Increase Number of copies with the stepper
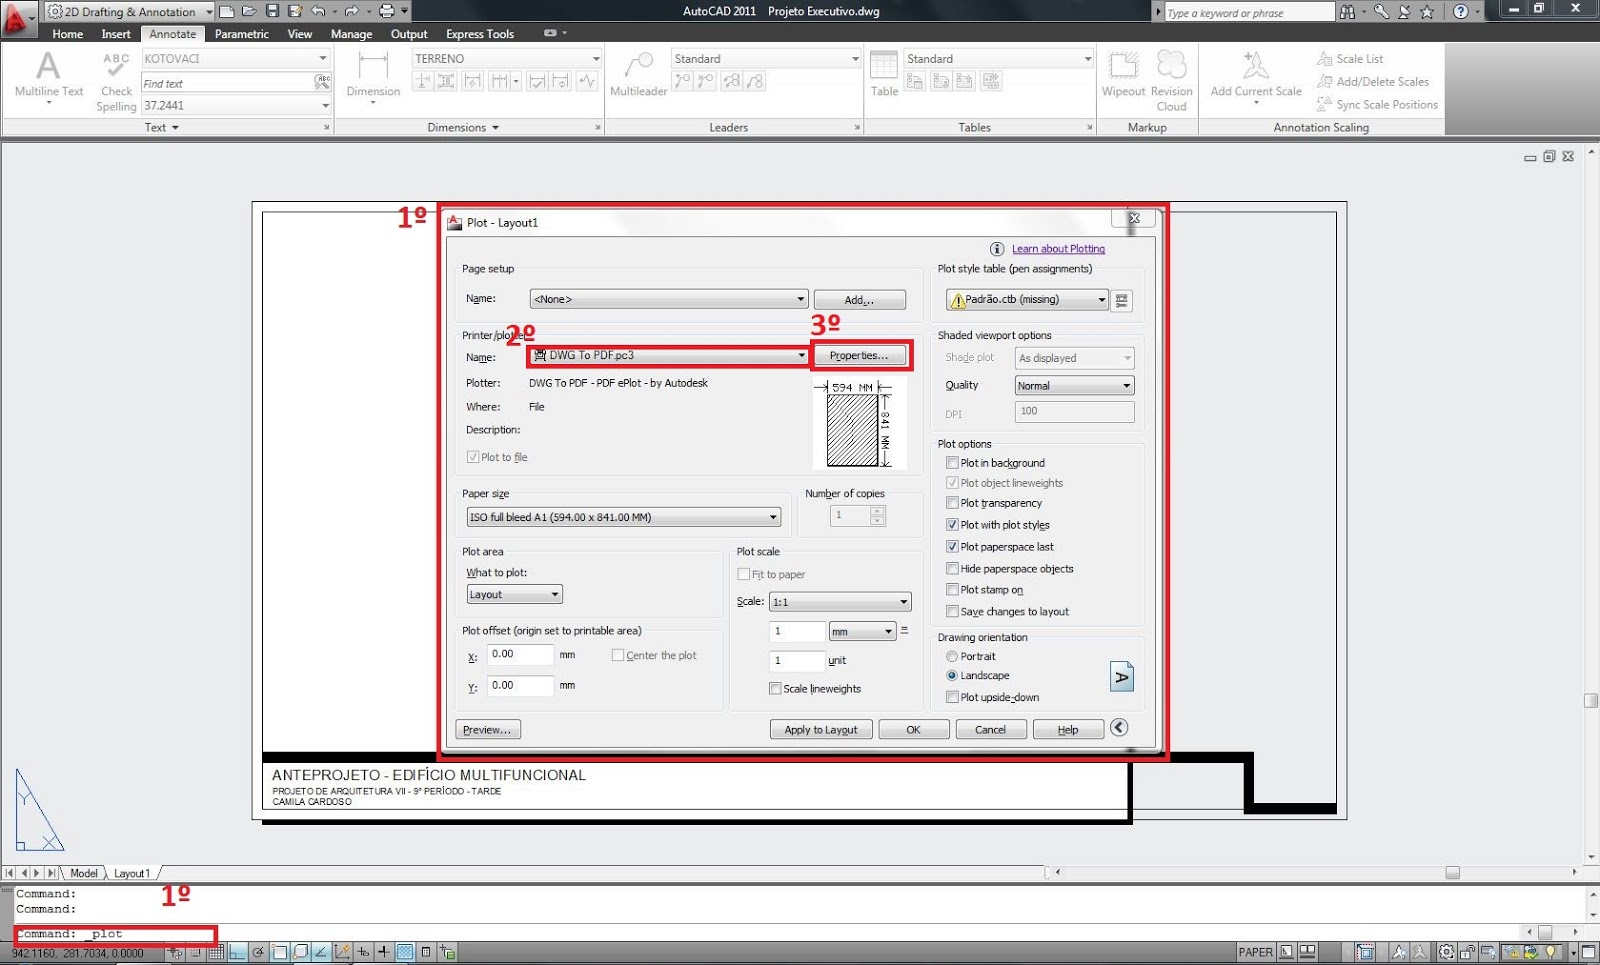The height and width of the screenshot is (965, 1600). pyautogui.click(x=878, y=510)
